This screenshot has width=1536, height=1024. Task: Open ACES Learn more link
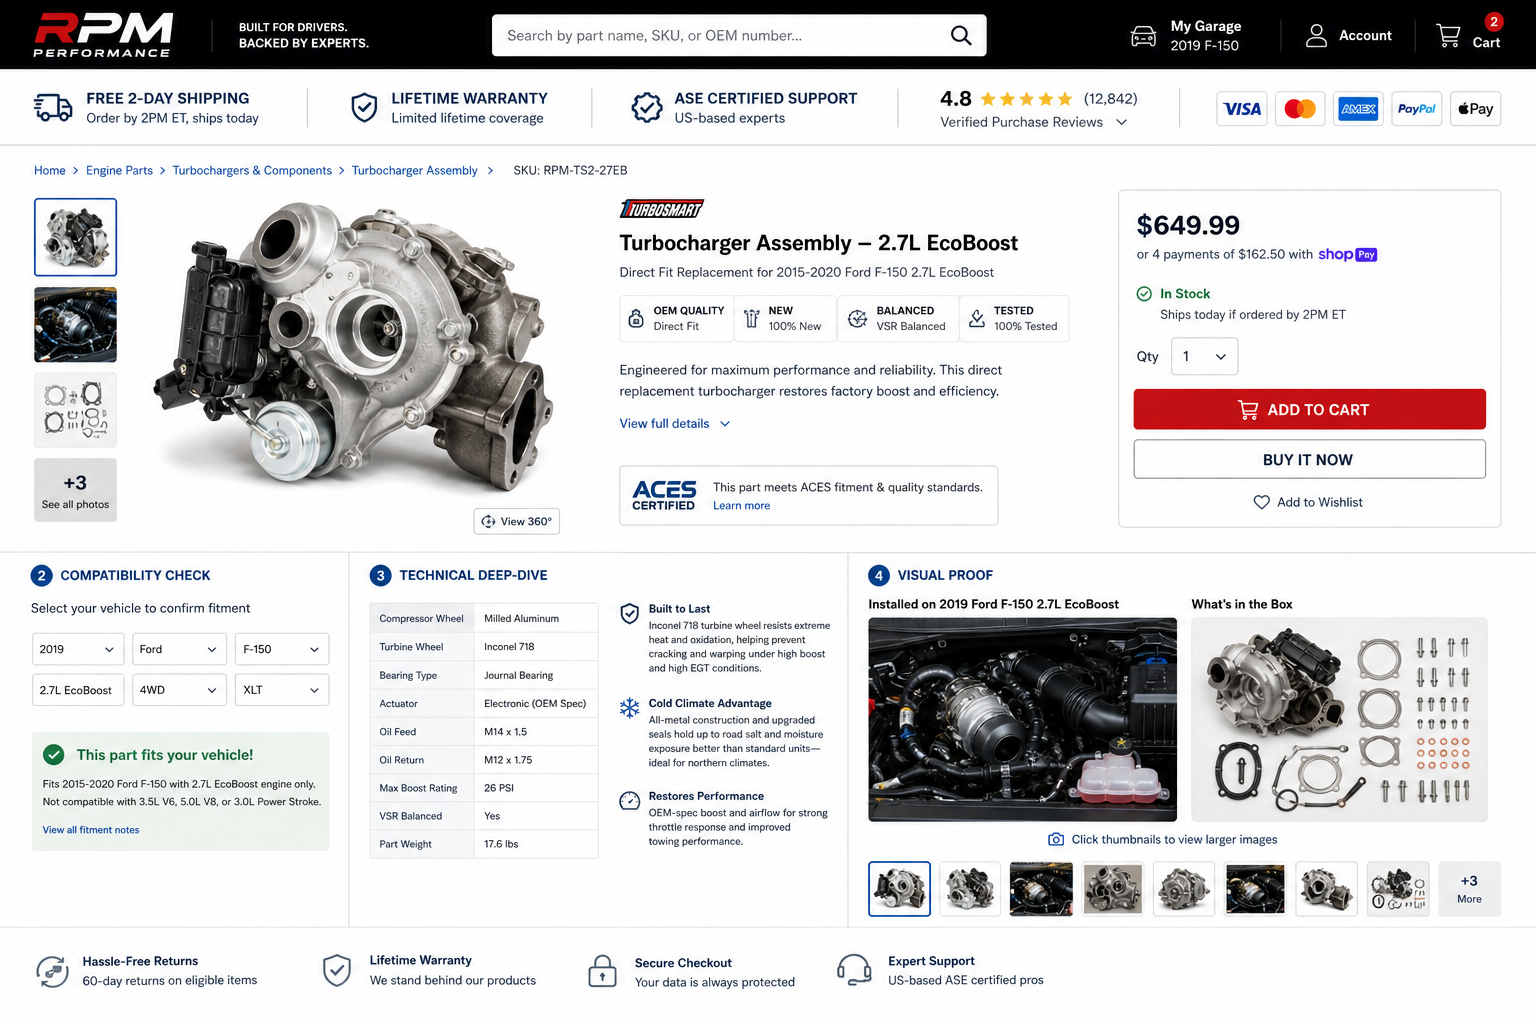[x=741, y=506]
